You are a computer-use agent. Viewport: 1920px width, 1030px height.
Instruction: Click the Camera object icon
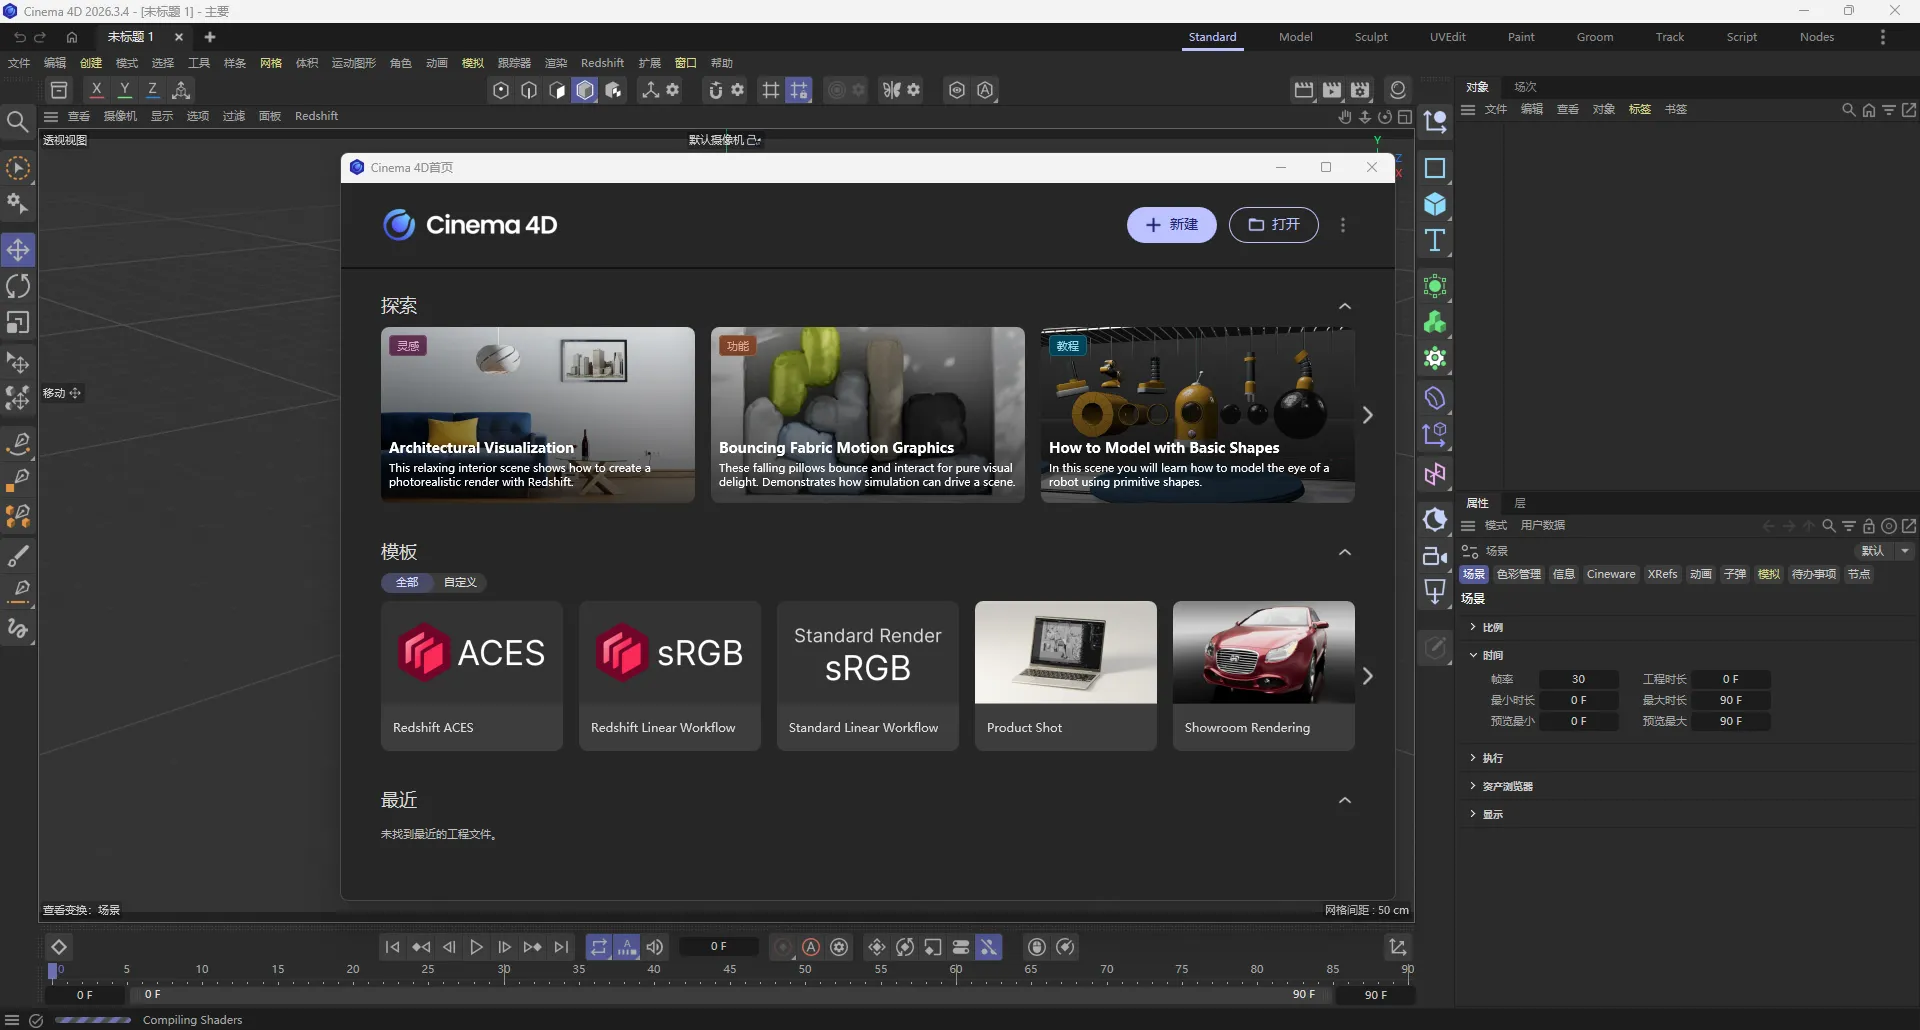[x=1435, y=556]
